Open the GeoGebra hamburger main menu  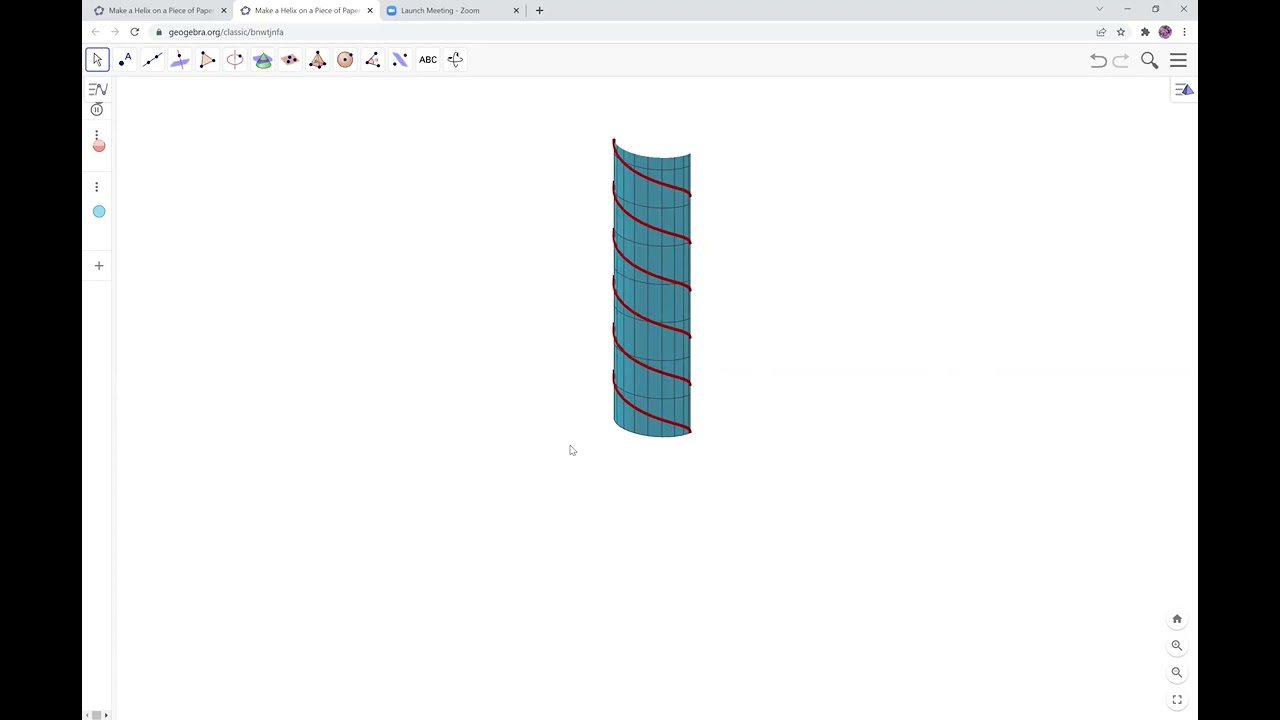[1178, 61]
